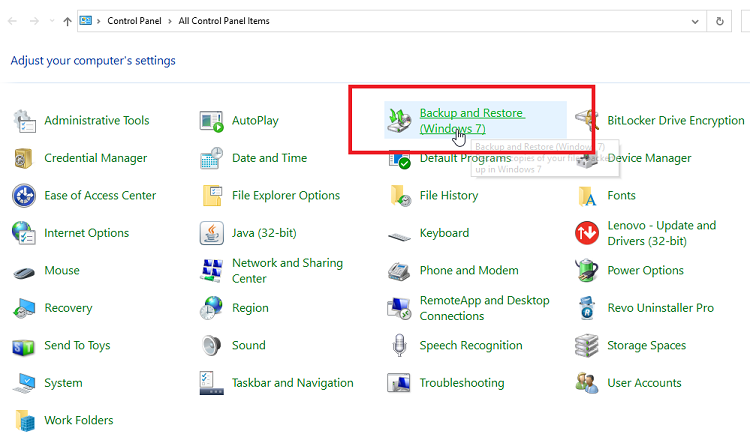Open the File Explorer Options icon

(212, 196)
